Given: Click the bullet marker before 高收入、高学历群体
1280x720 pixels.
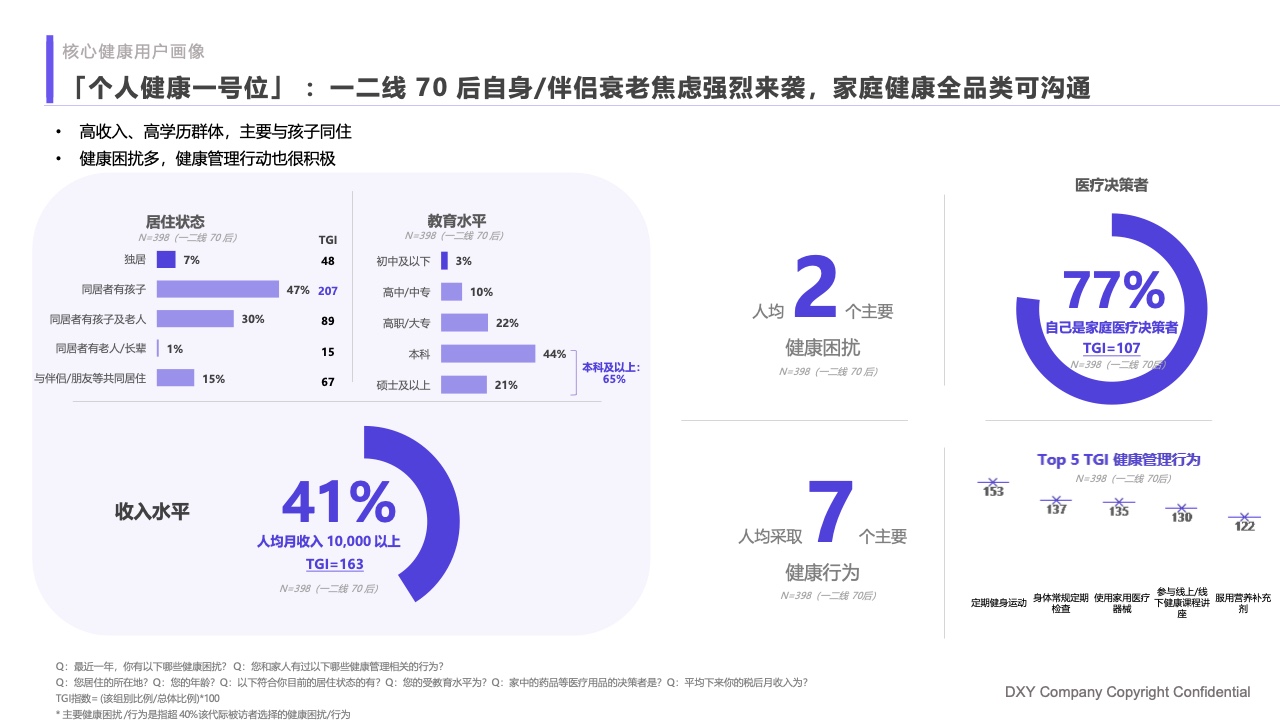Looking at the screenshot, I should 58,131.
